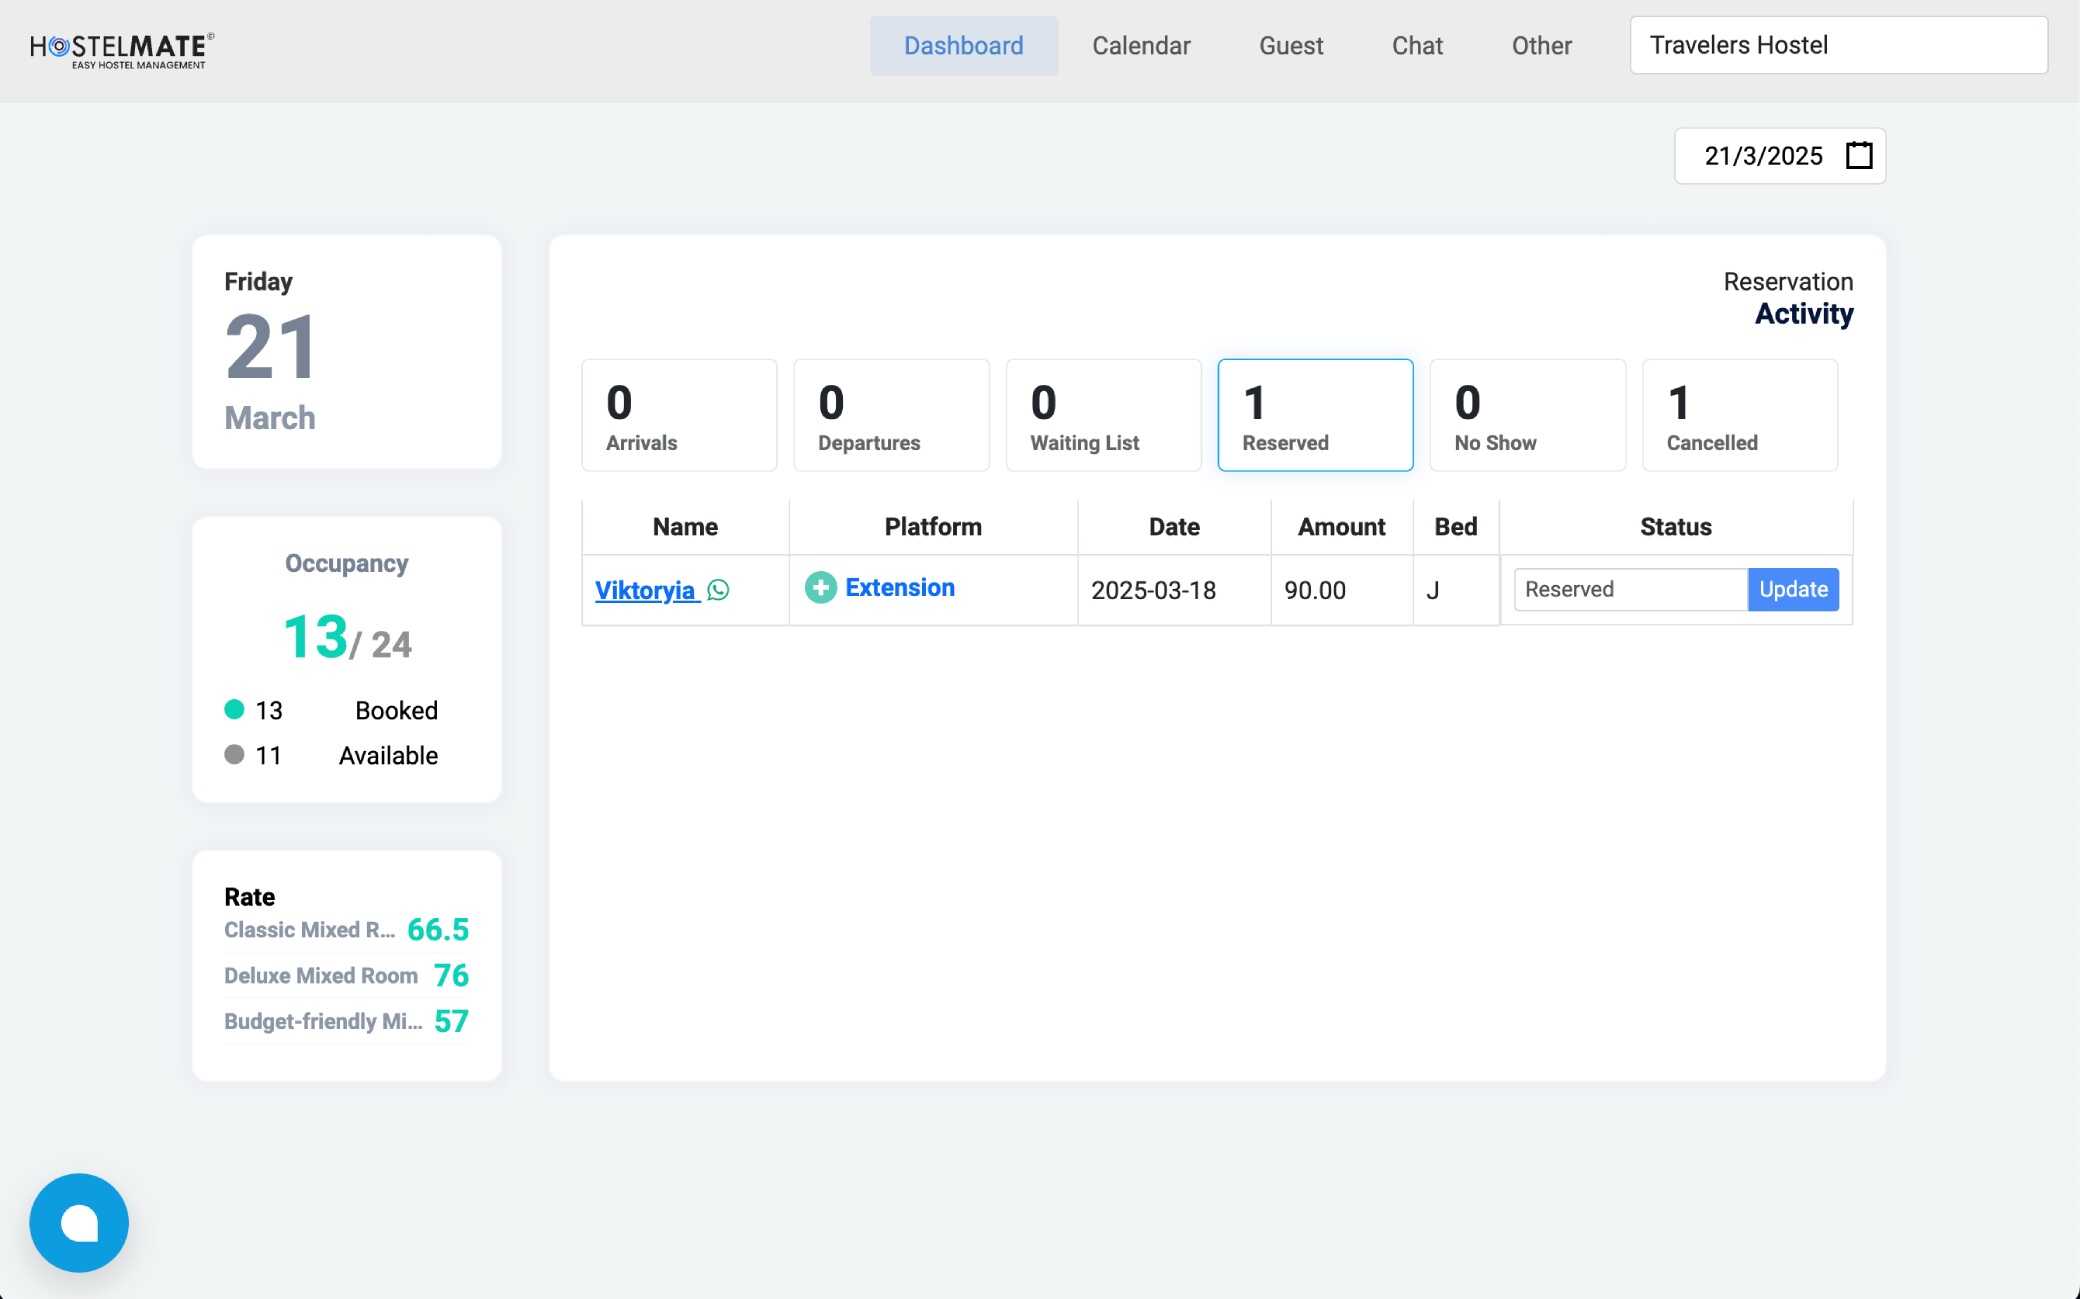Image resolution: width=2080 pixels, height=1299 pixels.
Task: Click the green plus Extension icon
Action: [820, 588]
